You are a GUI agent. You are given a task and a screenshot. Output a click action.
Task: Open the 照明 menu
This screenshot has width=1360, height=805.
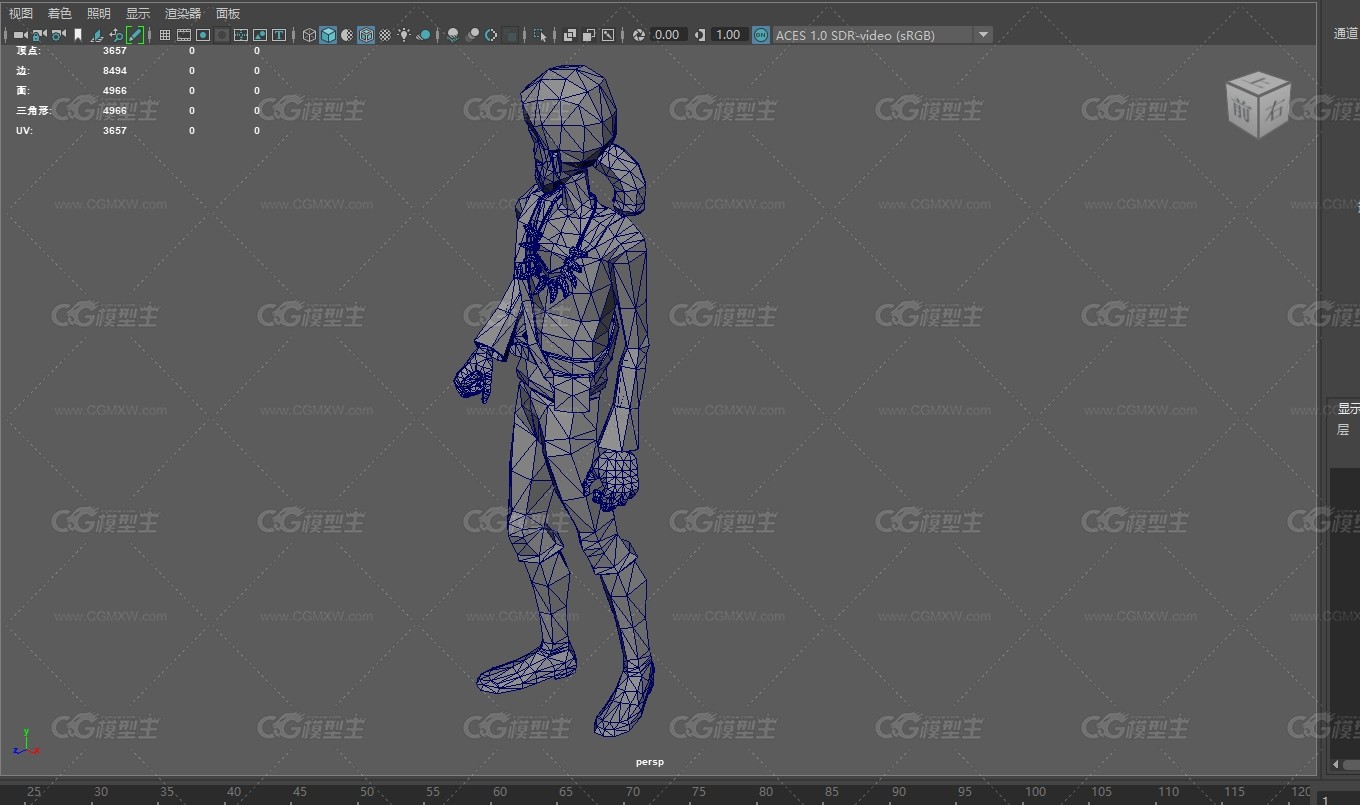99,13
